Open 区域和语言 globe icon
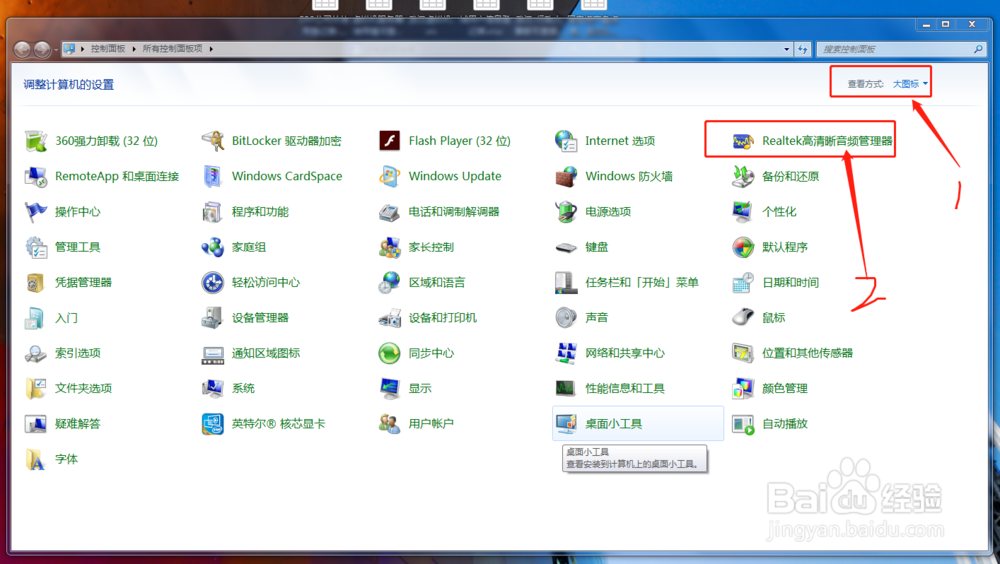 click(389, 282)
